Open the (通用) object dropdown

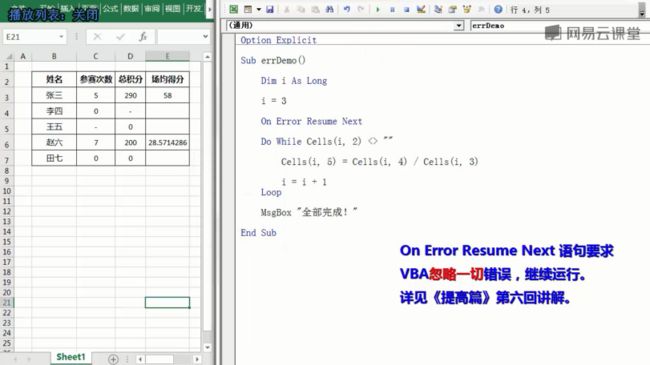click(x=458, y=26)
